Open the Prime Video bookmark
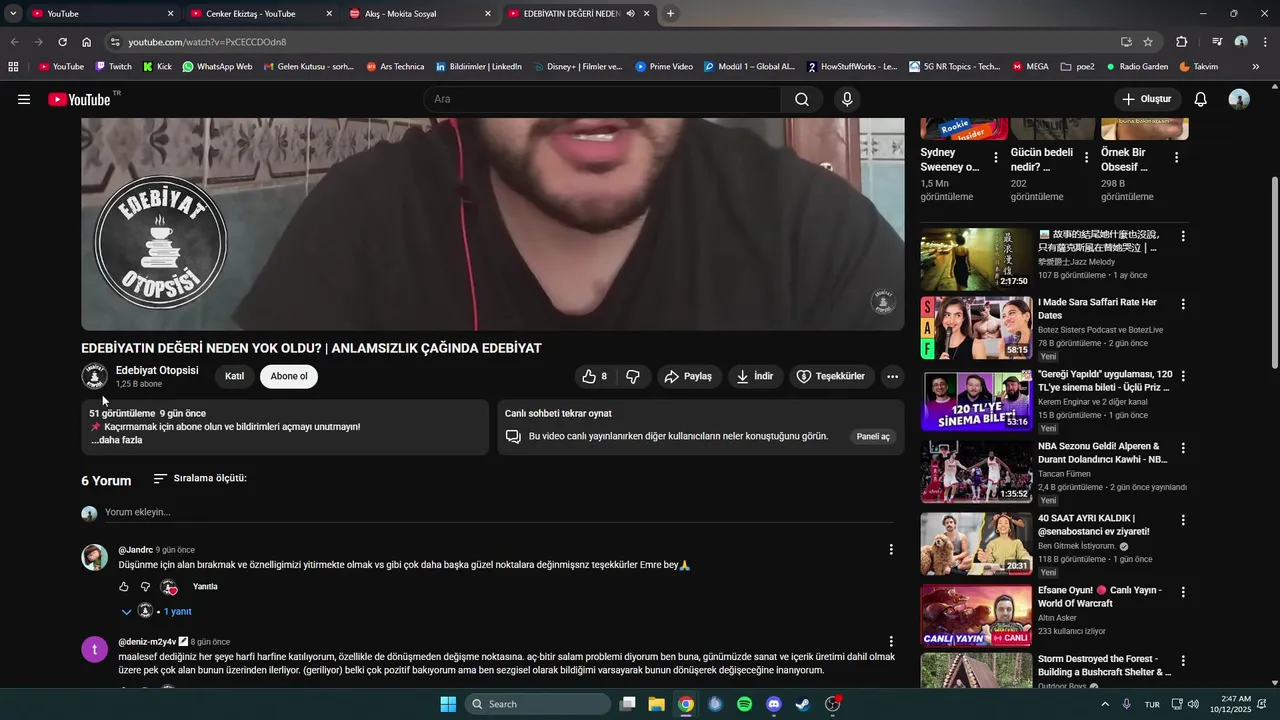This screenshot has width=1280, height=720. [664, 67]
